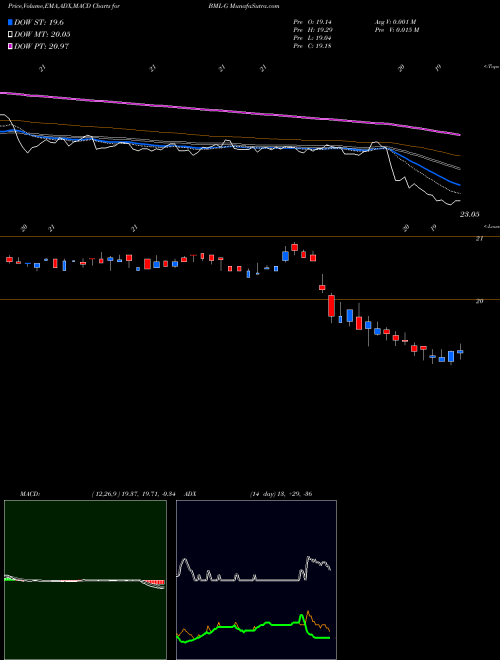Click the 21 price axis label
The height and width of the screenshot is (660, 500).
[479, 239]
